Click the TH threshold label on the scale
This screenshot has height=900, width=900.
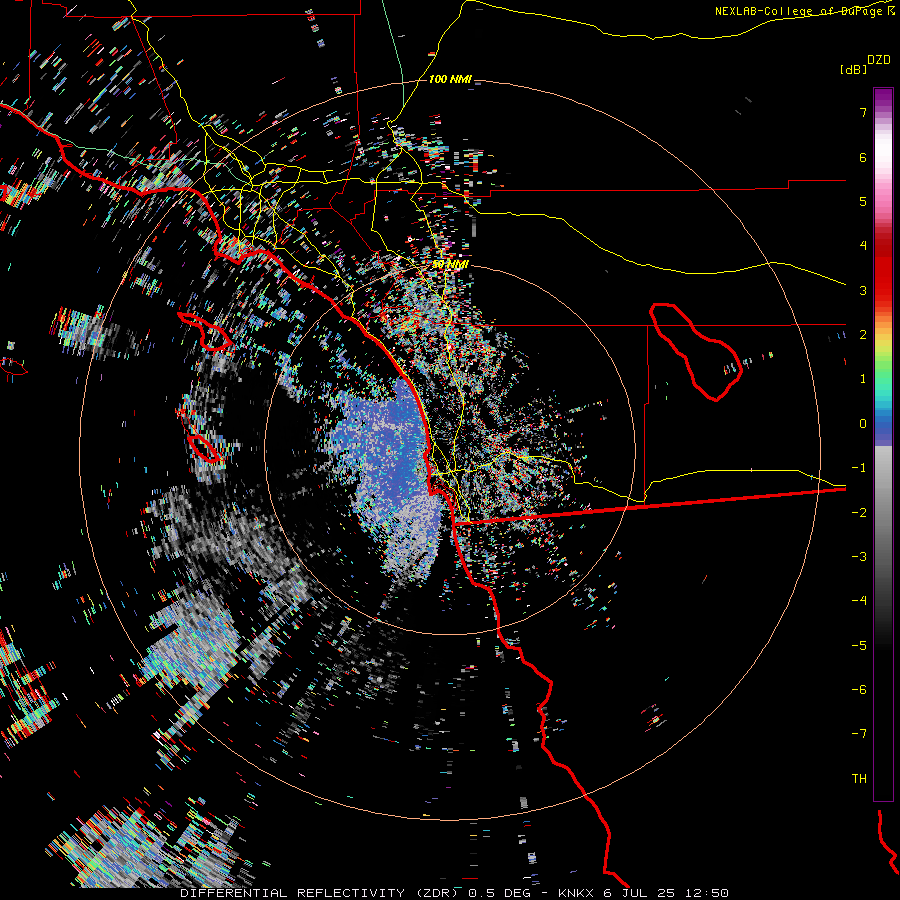click(859, 779)
